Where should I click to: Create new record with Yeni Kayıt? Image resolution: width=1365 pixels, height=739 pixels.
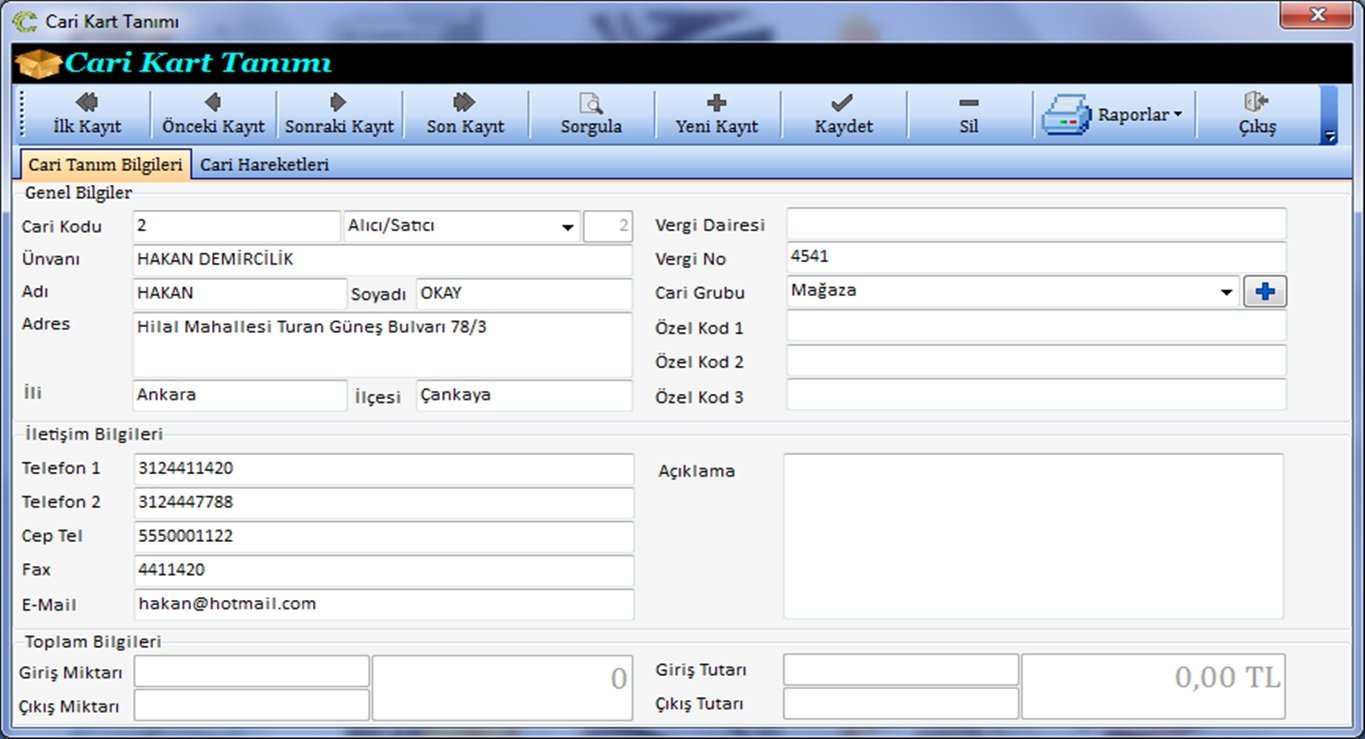coord(717,114)
